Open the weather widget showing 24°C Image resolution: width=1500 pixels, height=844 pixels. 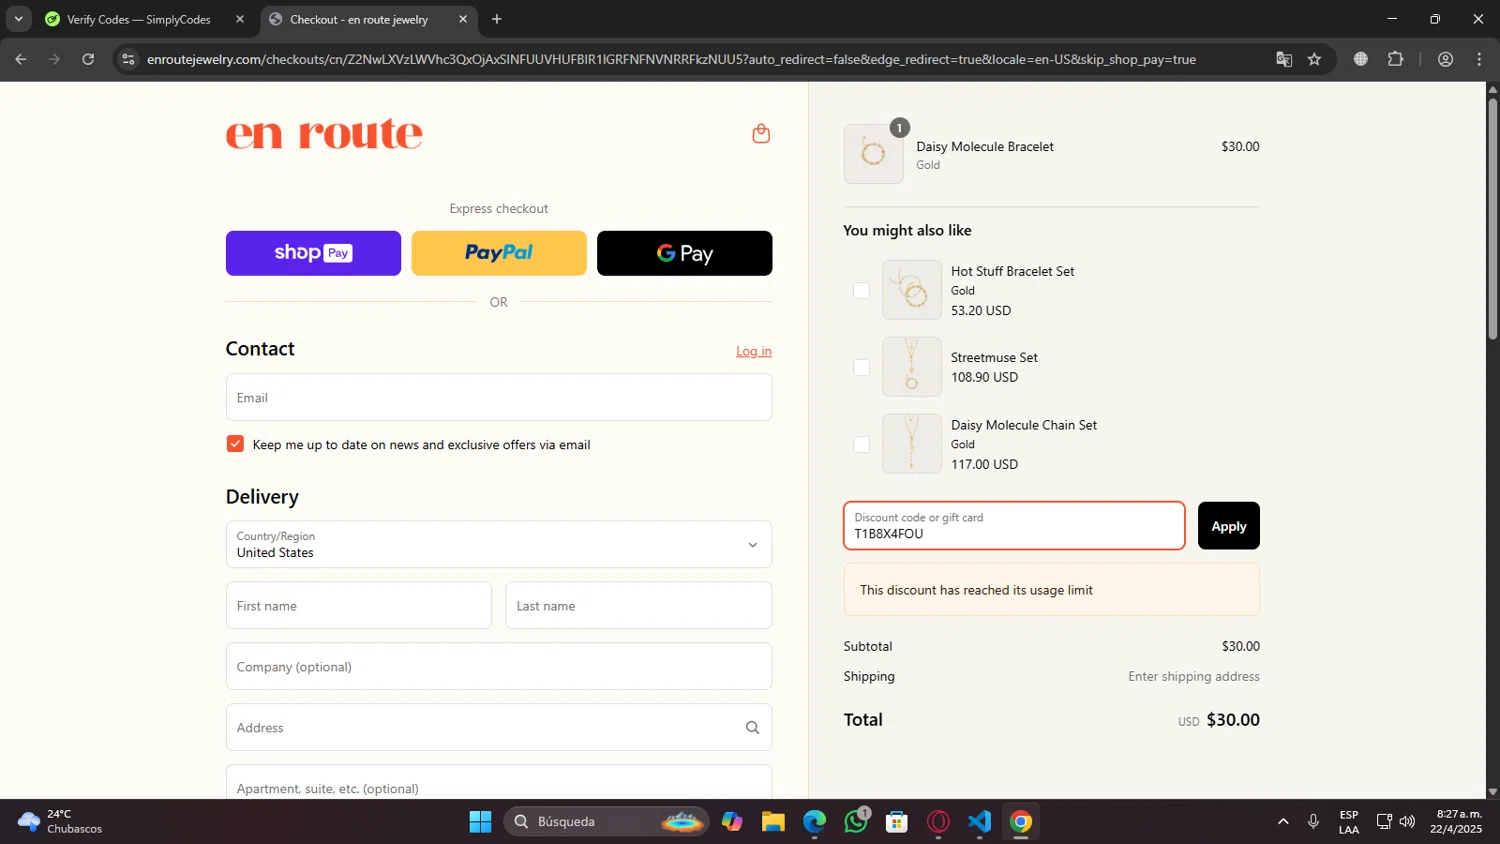coord(60,822)
